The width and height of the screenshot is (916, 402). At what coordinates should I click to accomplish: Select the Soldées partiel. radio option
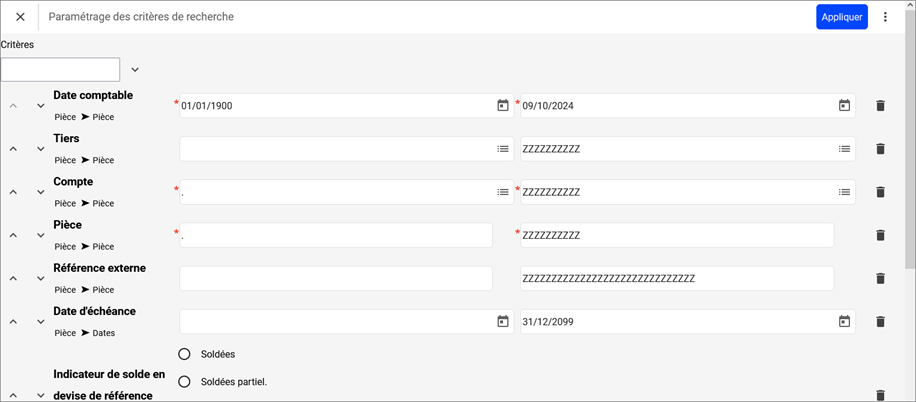[184, 381]
